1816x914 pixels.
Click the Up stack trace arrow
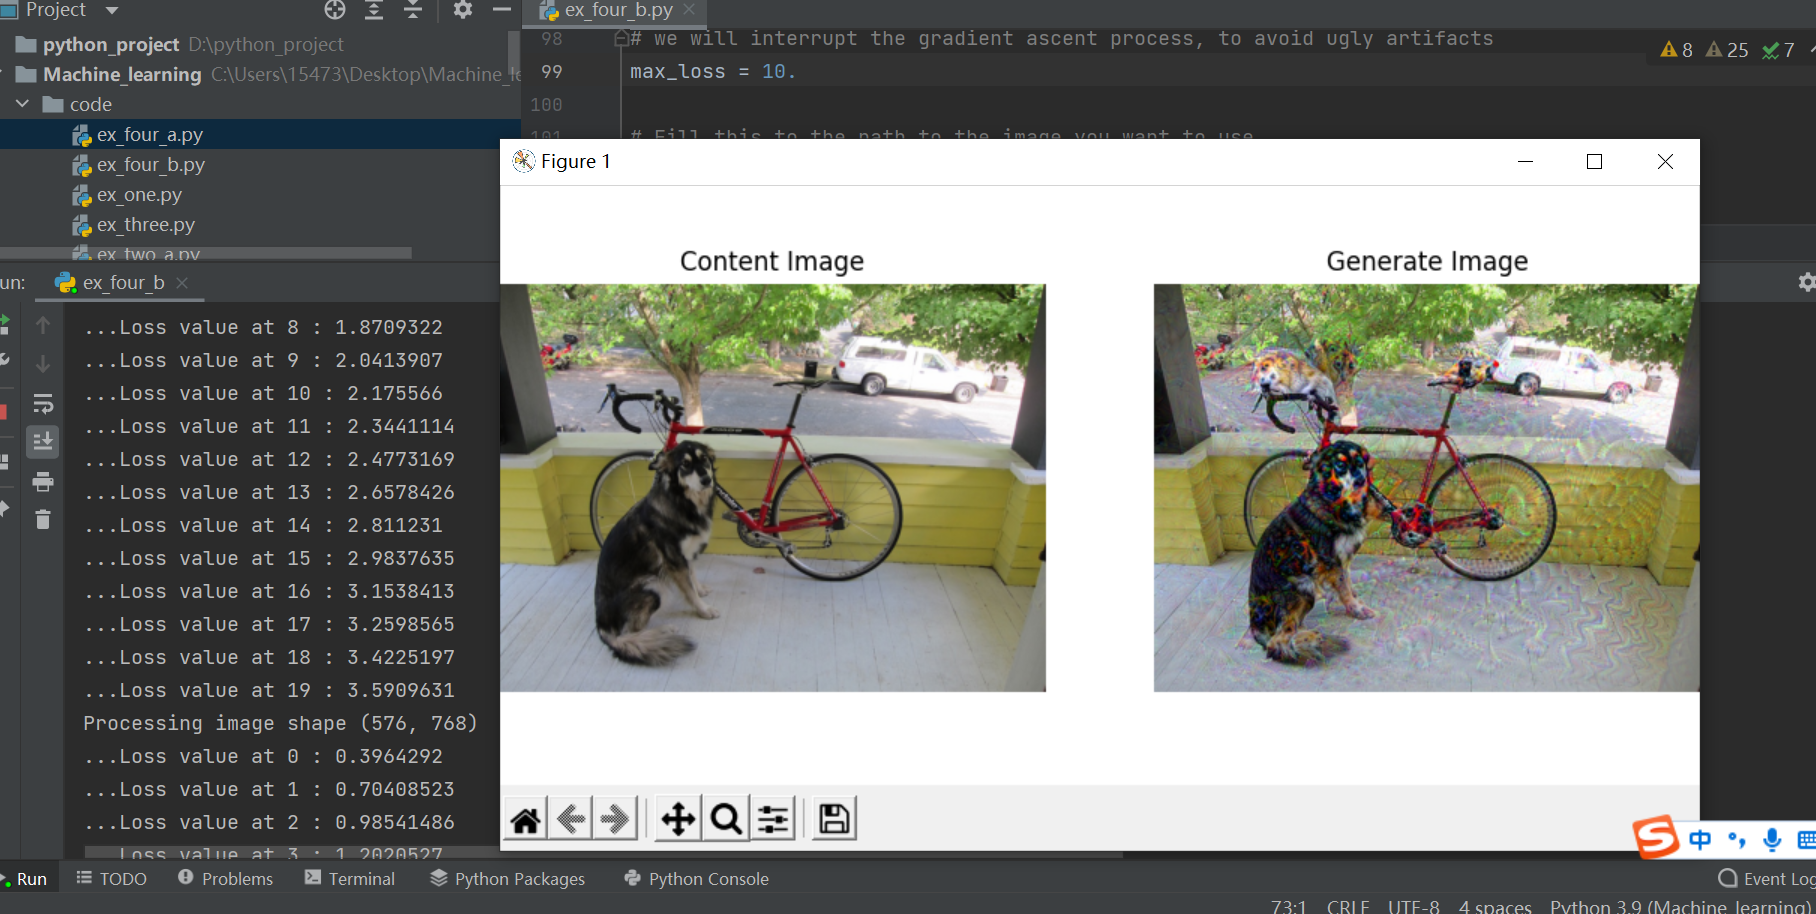click(43, 325)
